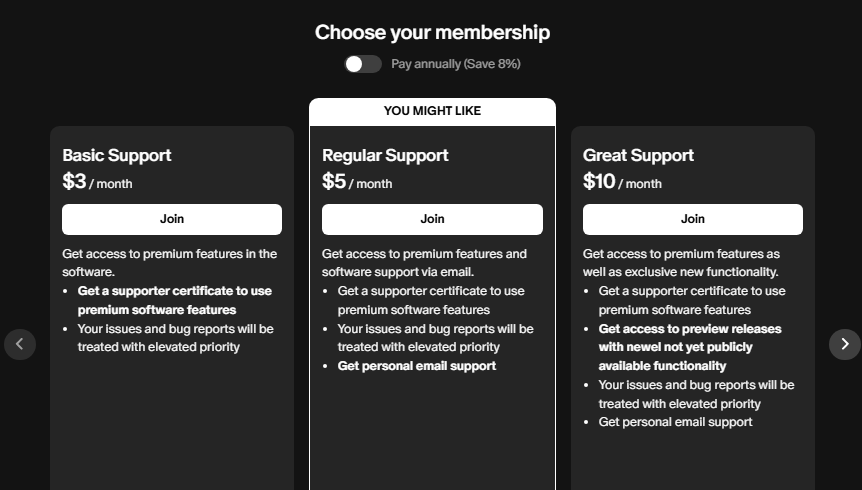This screenshot has height=490, width=862.
Task: Select the "YOU MIGHT LIKE" banner
Action: (x=432, y=111)
